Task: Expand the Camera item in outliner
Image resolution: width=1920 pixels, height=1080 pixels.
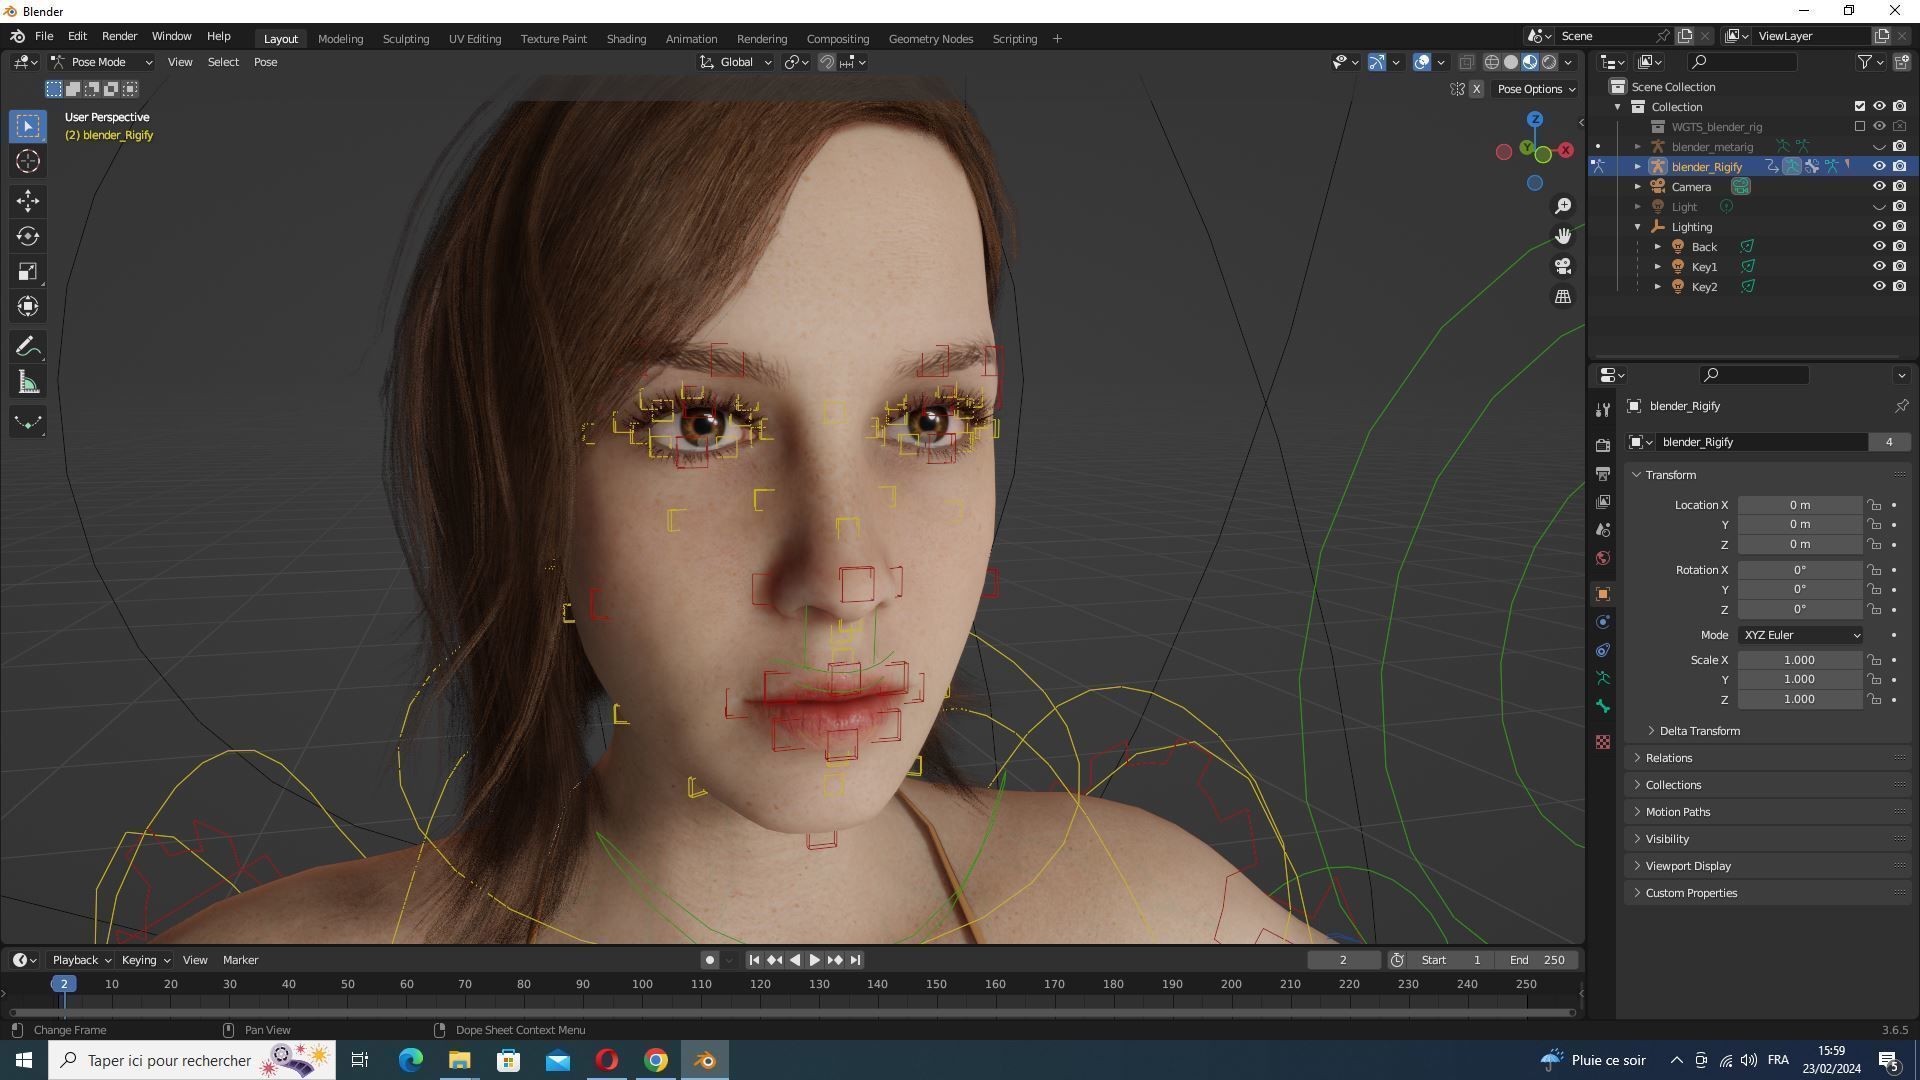Action: point(1638,187)
